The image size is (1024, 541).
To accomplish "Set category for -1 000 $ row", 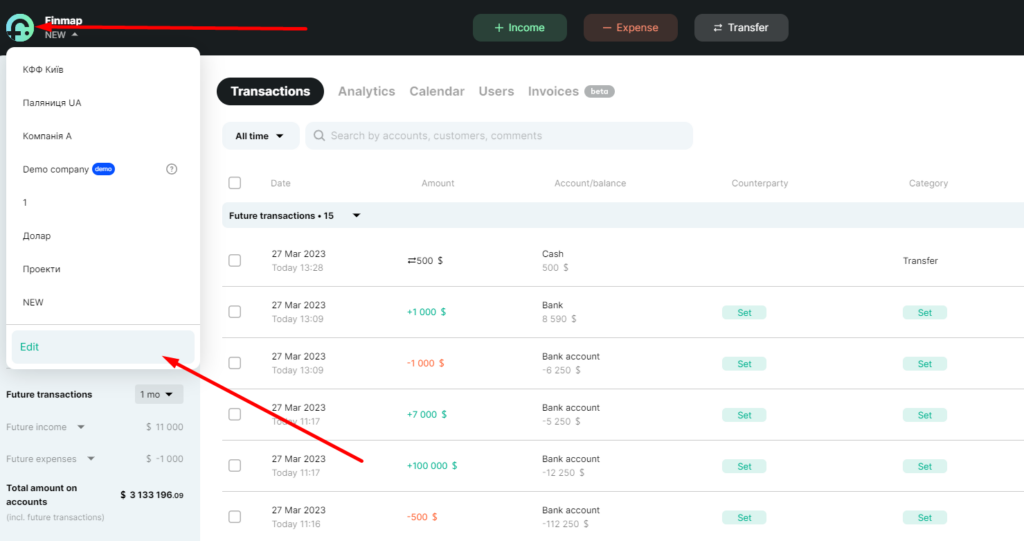I will point(925,364).
